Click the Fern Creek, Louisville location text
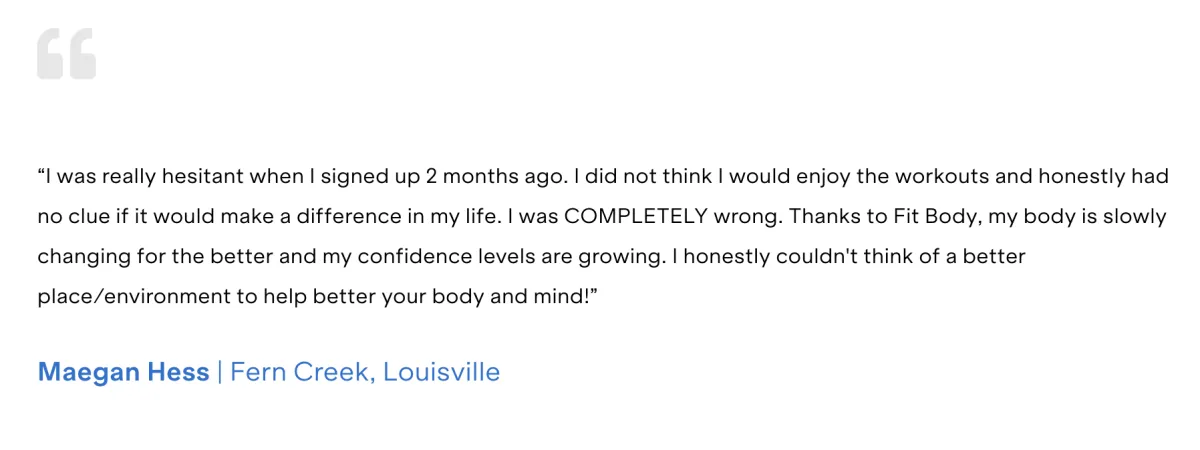1200x450 pixels. (365, 373)
